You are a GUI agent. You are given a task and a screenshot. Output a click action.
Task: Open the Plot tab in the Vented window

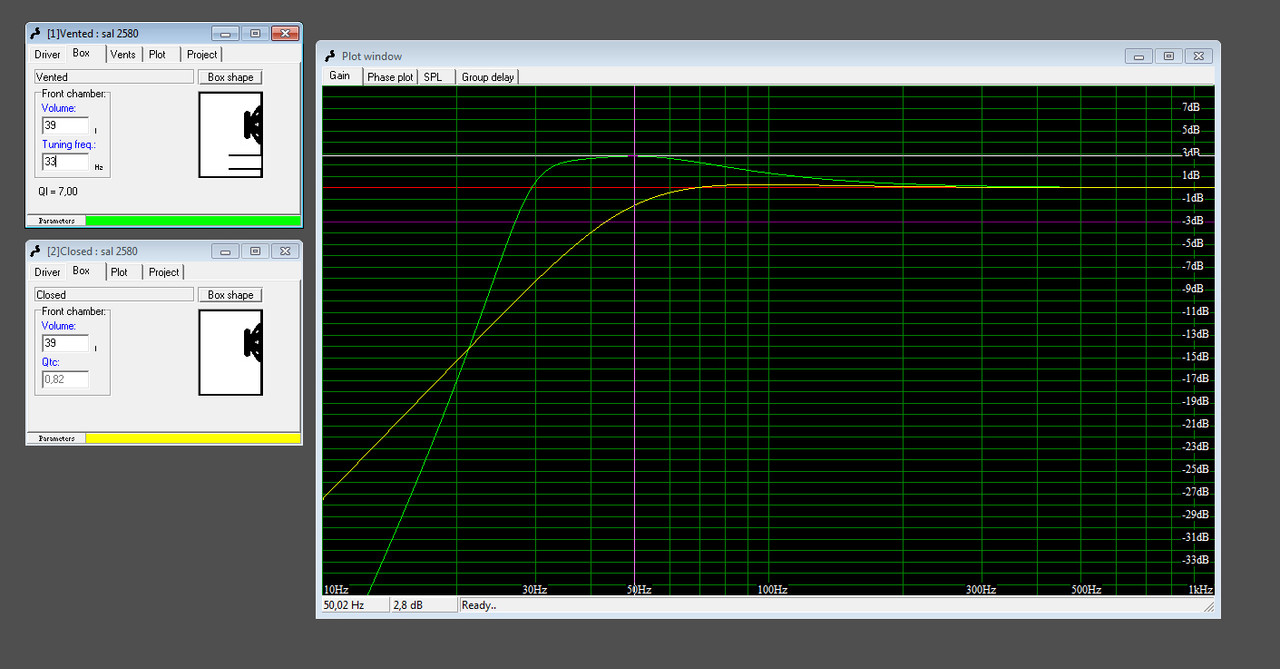coord(158,54)
